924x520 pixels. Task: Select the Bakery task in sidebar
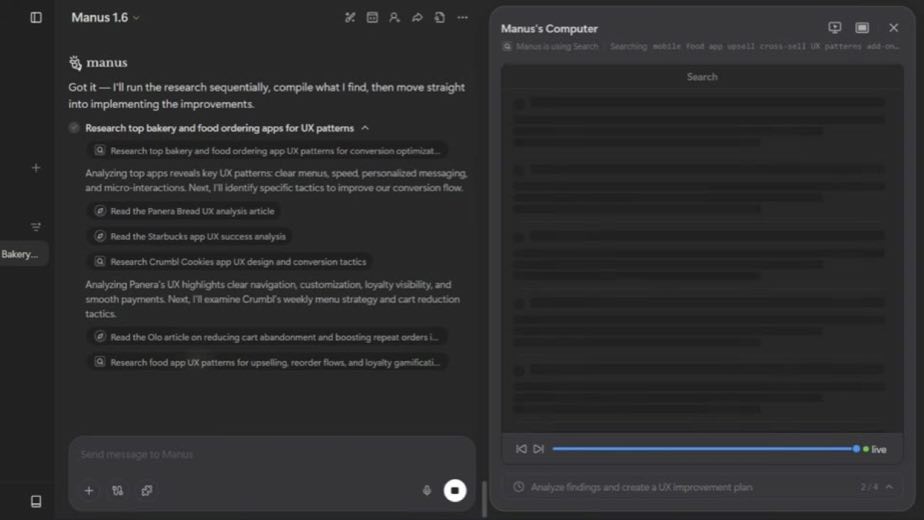click(24, 254)
